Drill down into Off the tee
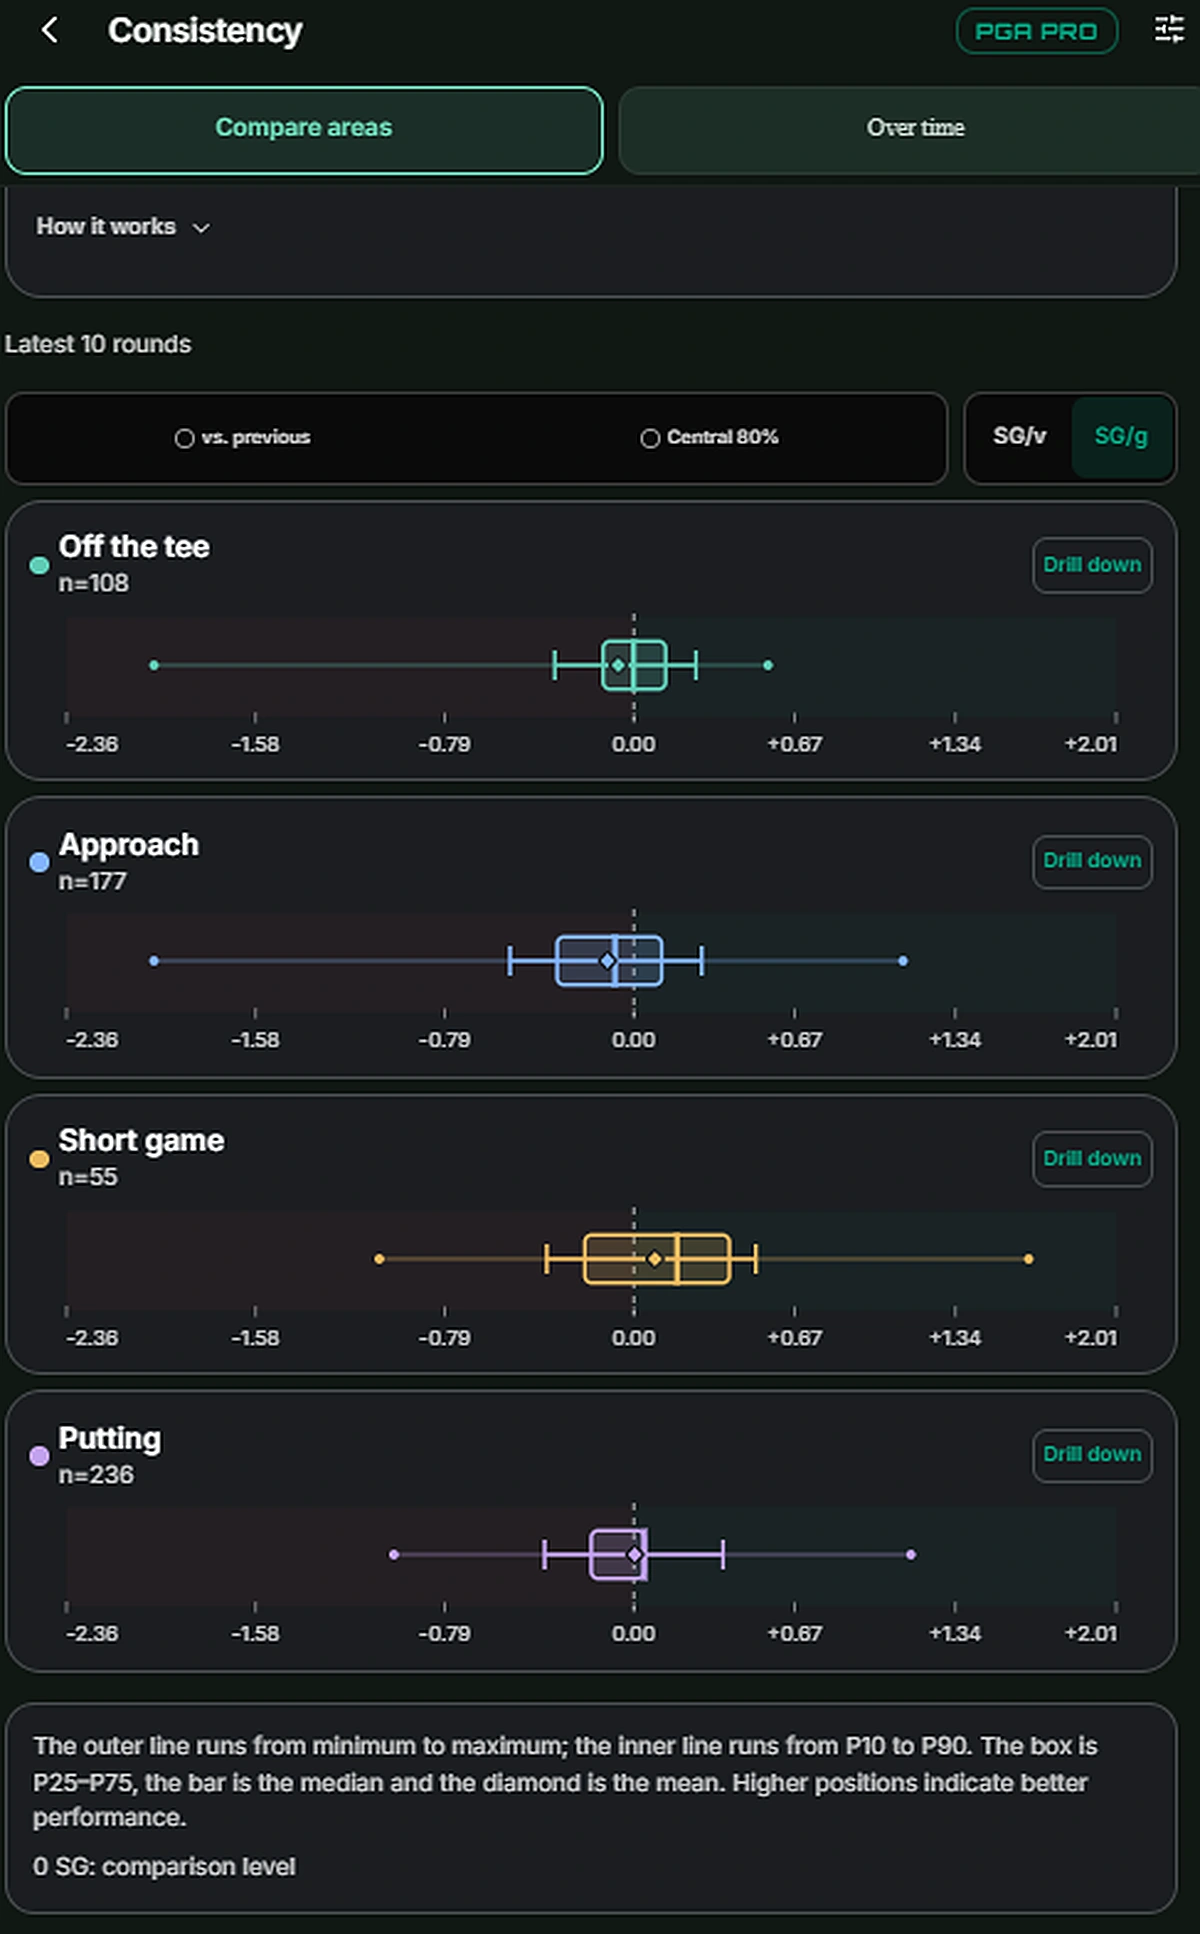 [x=1092, y=565]
